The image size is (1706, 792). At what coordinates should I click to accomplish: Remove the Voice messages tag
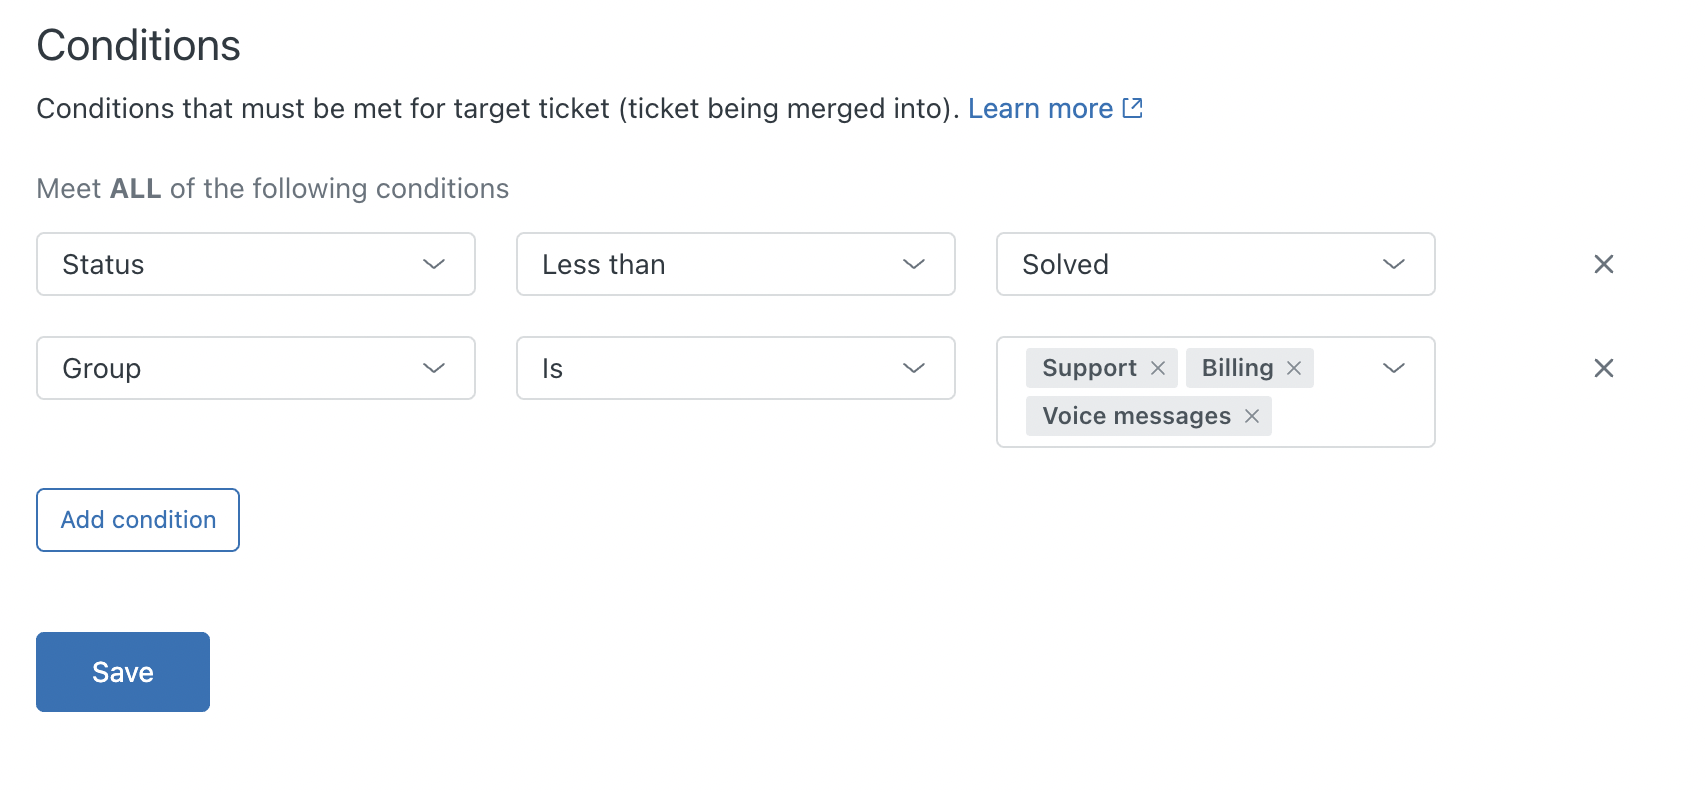[1251, 416]
